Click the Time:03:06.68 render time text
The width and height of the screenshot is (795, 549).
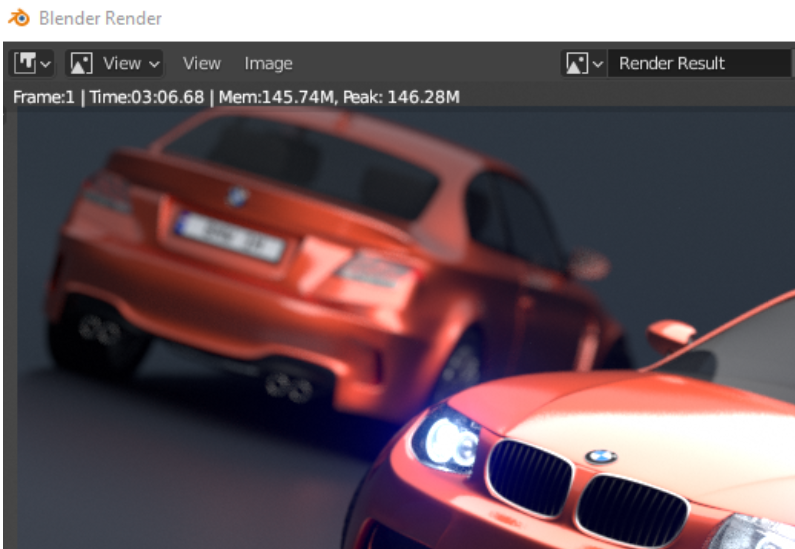[147, 97]
